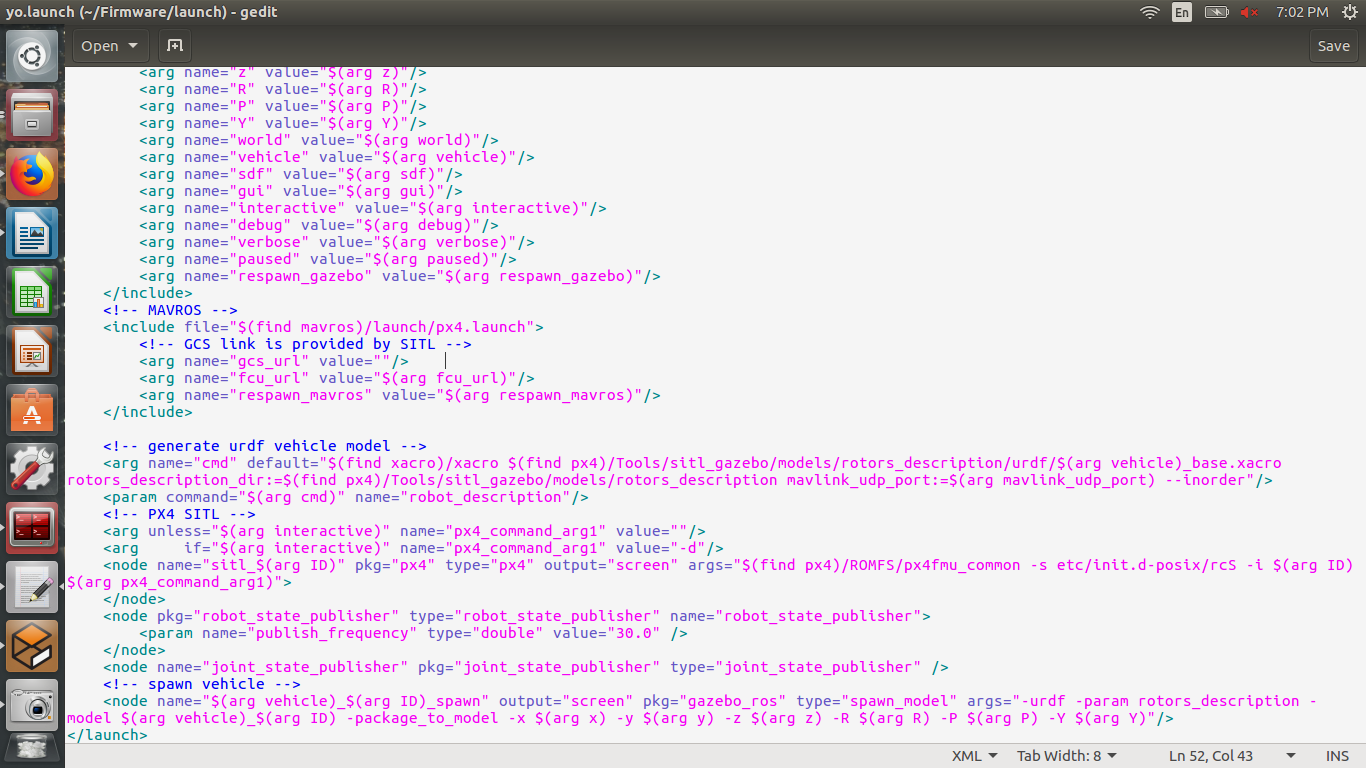The image size is (1366, 768).
Task: Click the arg name="world" line
Action: 318,140
